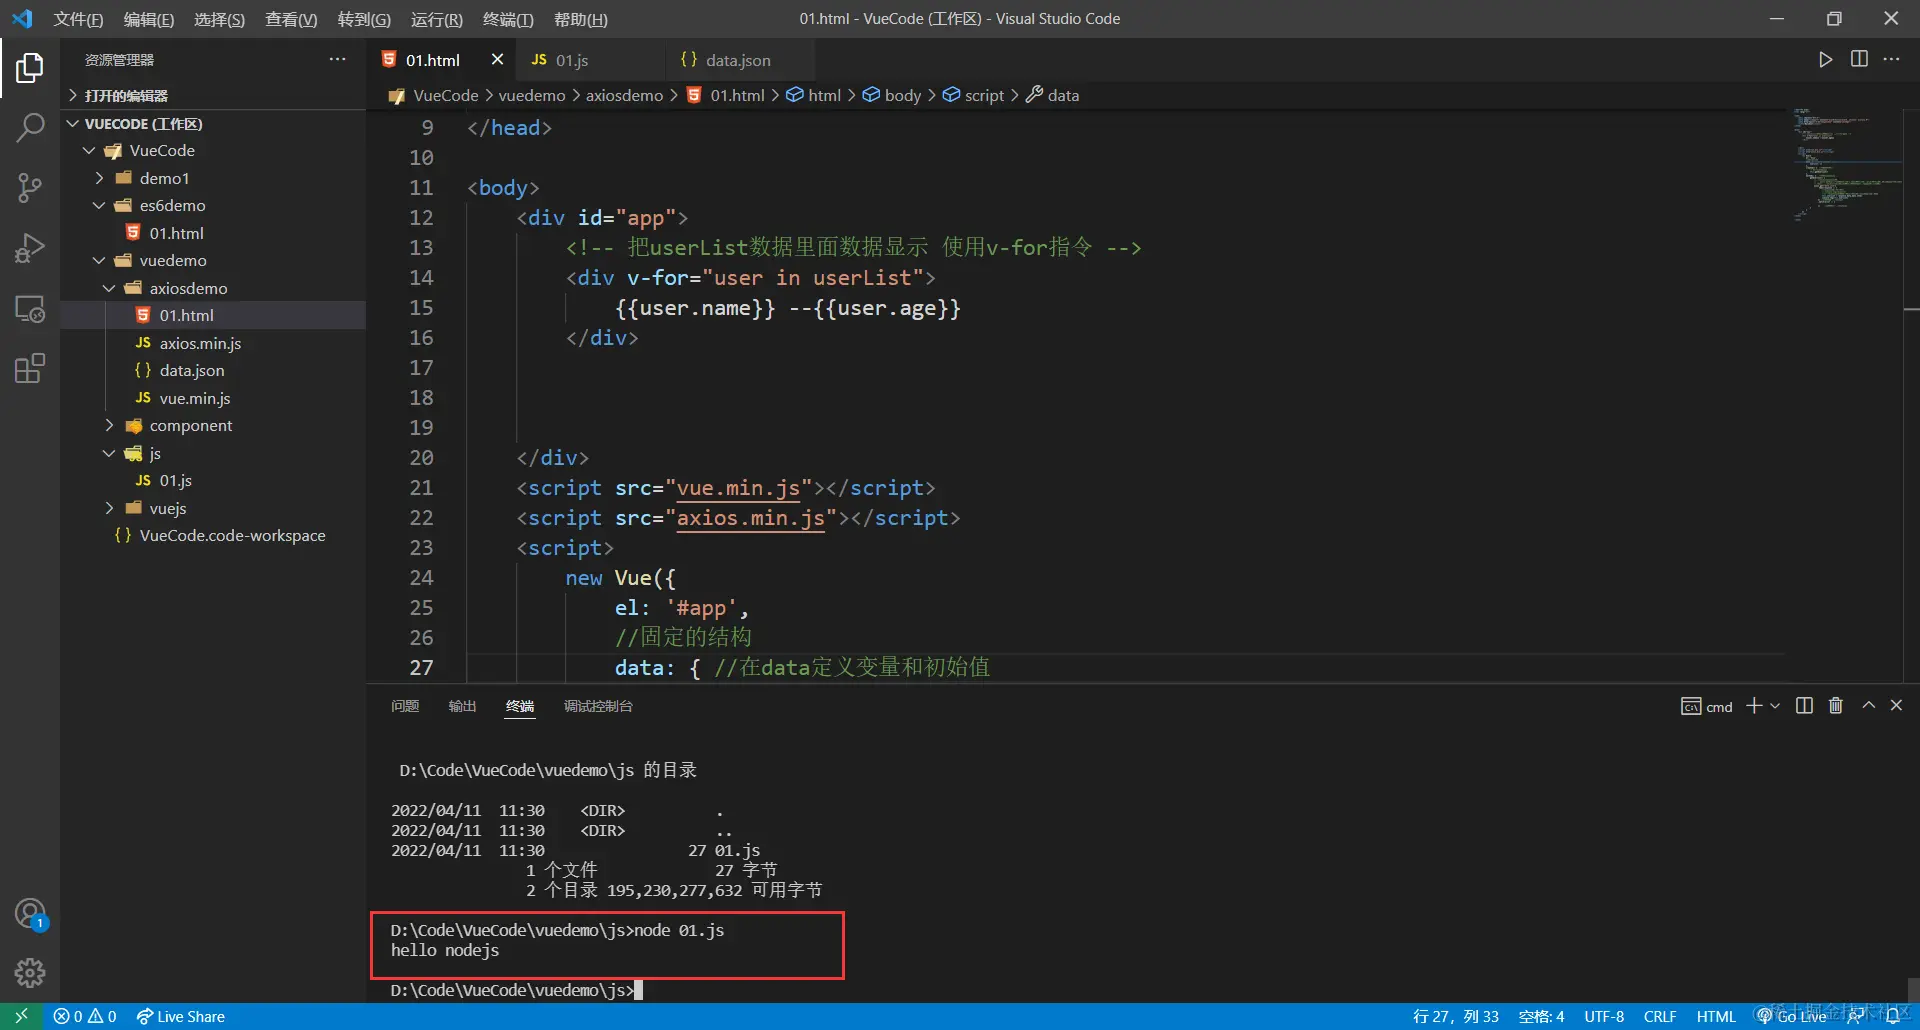Open the Run and Debug view
The height and width of the screenshot is (1030, 1920).
[x=30, y=248]
